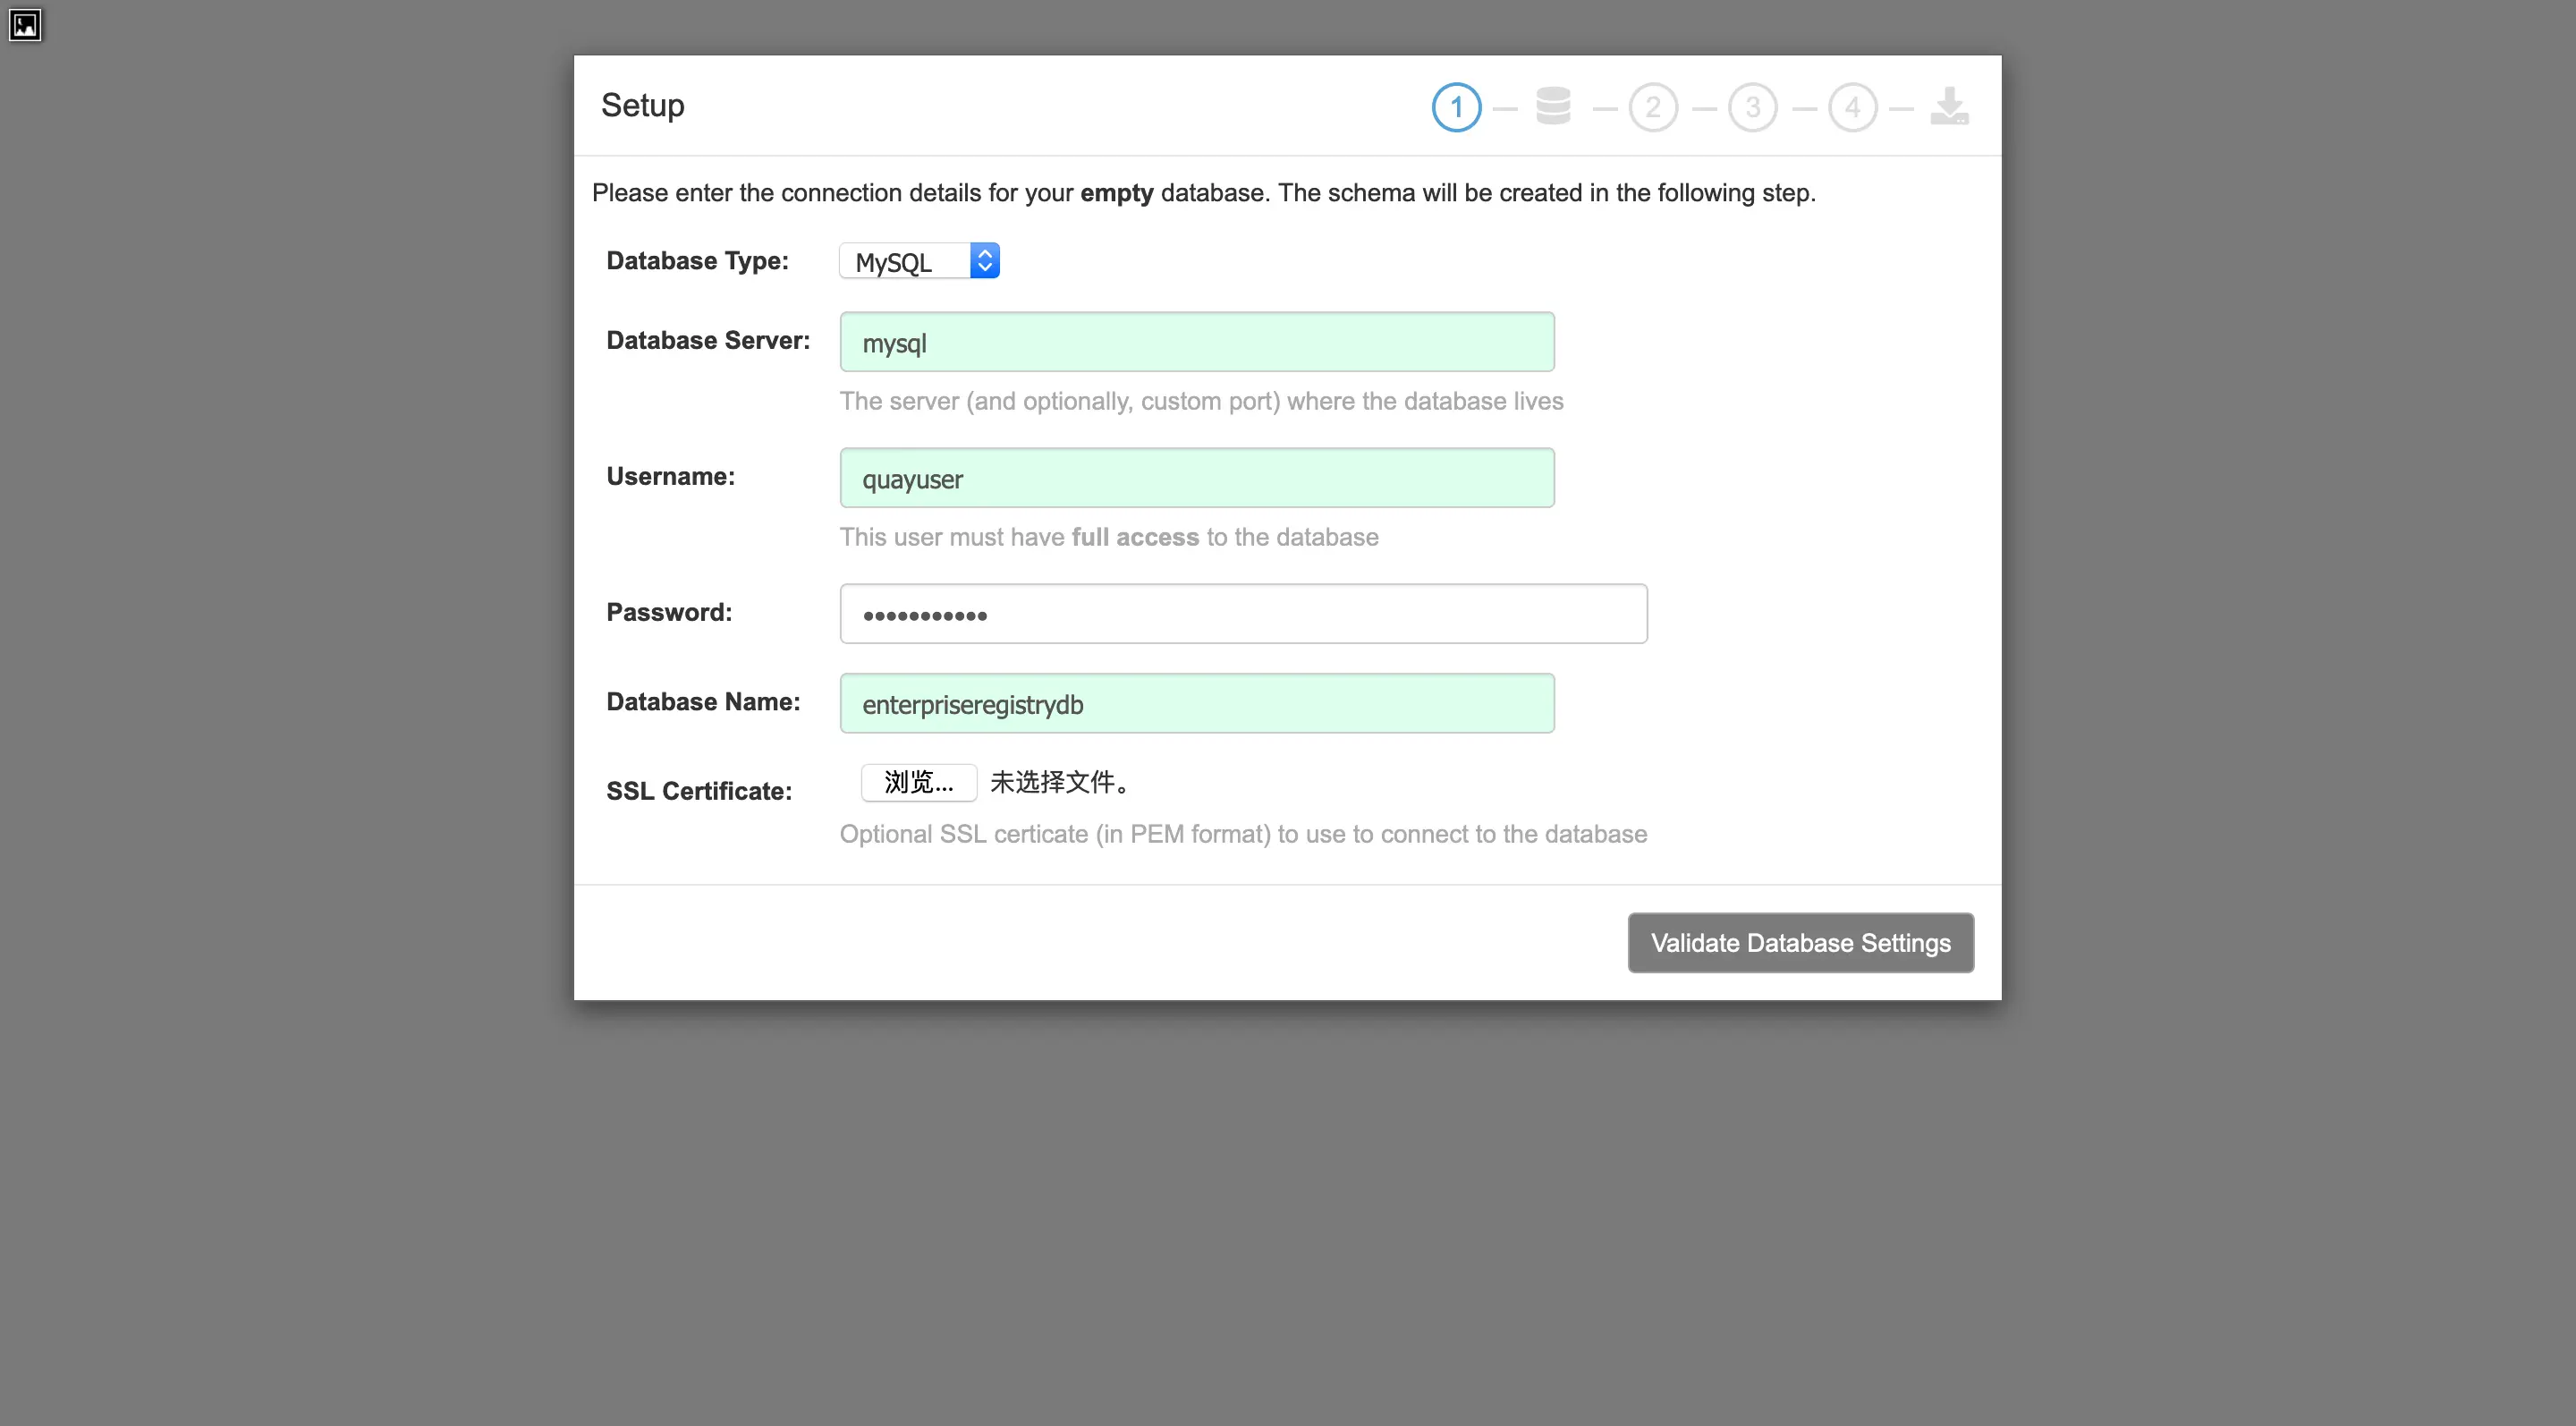Click the step 2 circle icon
Screen dimensions: 2576x1426
pyautogui.click(x=1653, y=107)
